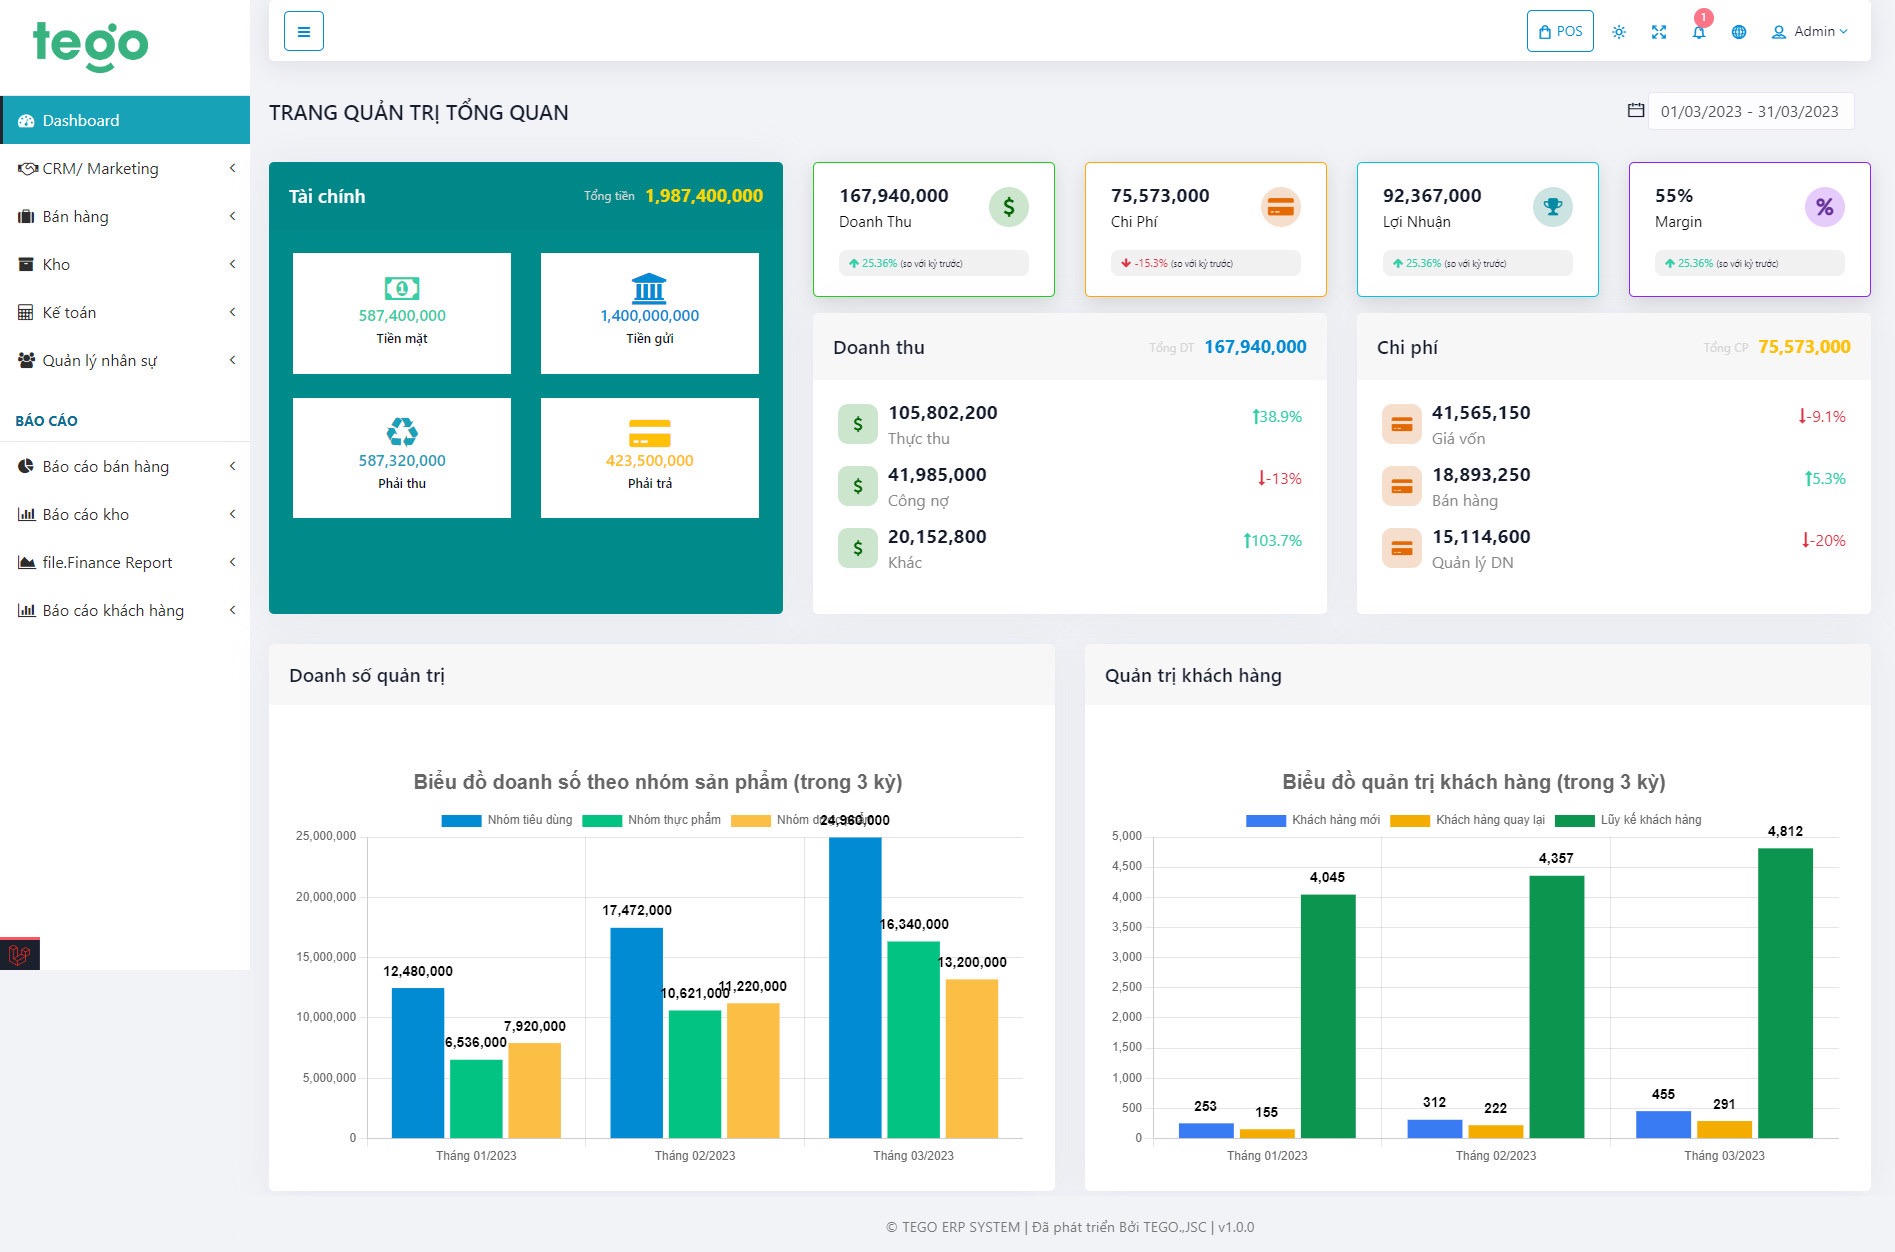Open CRM/ Marketing menu item
This screenshot has height=1252, width=1895.
click(x=125, y=168)
